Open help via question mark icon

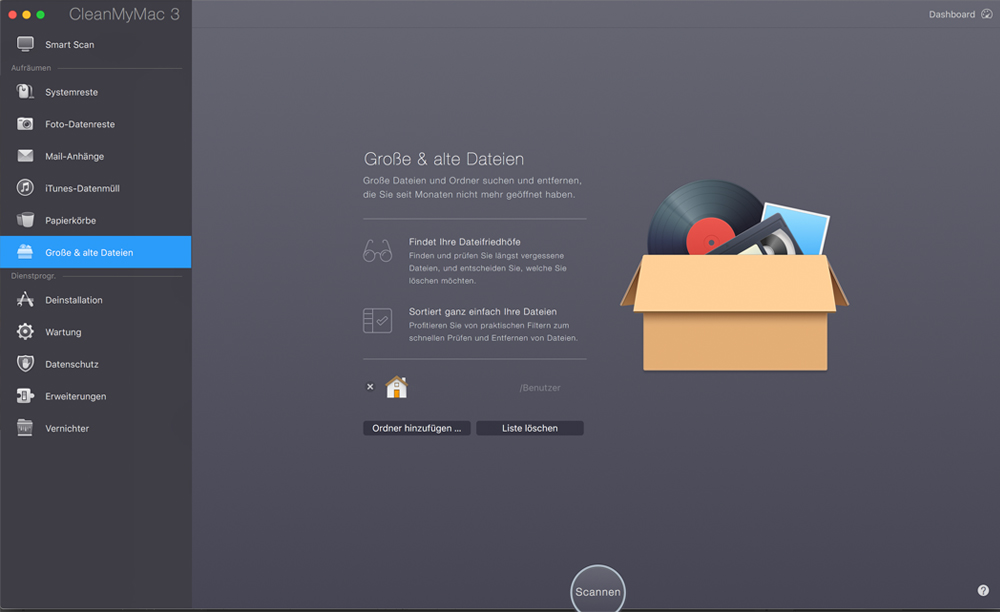(983, 590)
